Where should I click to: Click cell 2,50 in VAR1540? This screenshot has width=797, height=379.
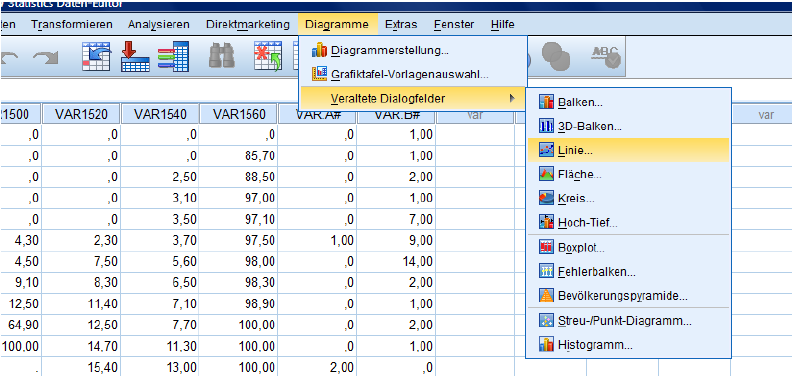[x=160, y=177]
